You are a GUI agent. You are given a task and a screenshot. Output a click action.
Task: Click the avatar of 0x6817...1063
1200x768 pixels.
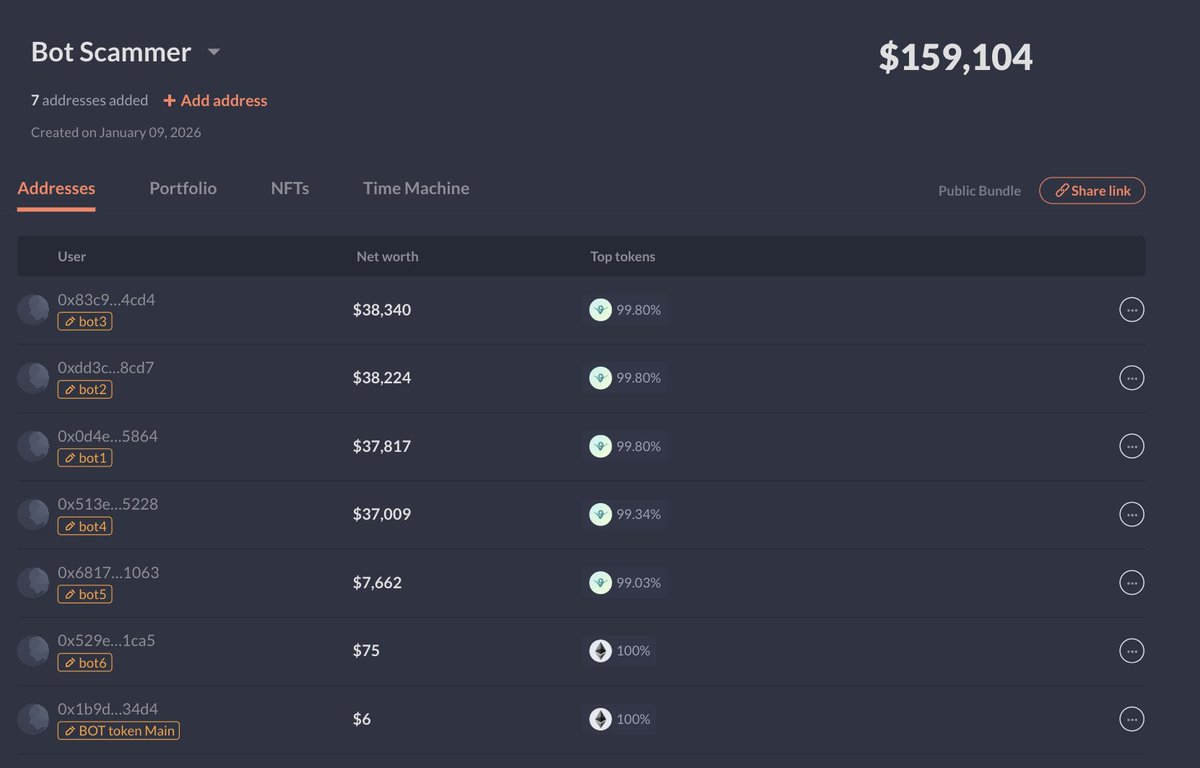point(33,582)
